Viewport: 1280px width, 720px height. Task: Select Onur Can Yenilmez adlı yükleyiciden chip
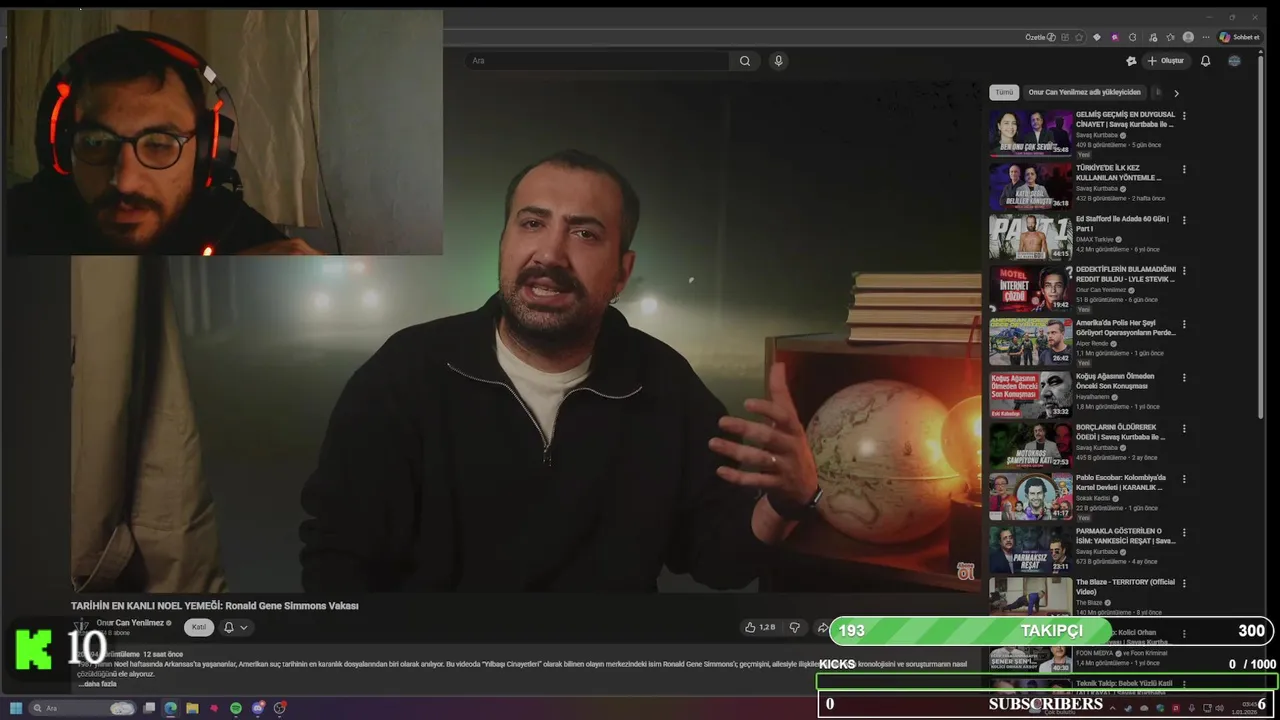[1084, 92]
